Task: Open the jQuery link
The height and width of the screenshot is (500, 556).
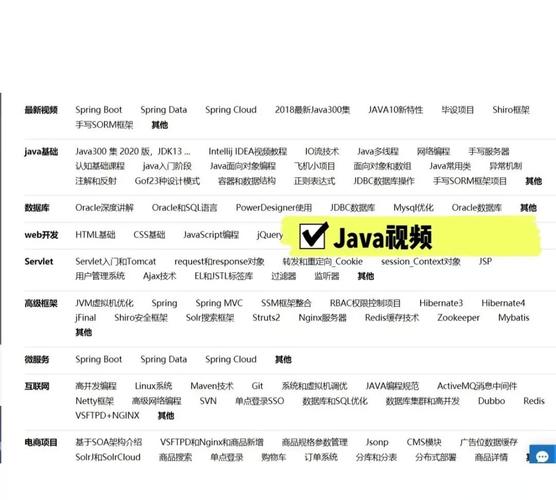Action: [269, 235]
